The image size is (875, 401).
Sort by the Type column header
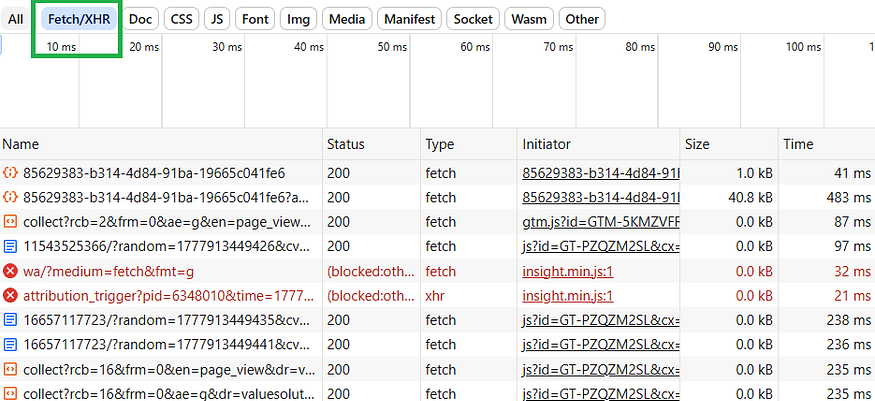point(469,144)
